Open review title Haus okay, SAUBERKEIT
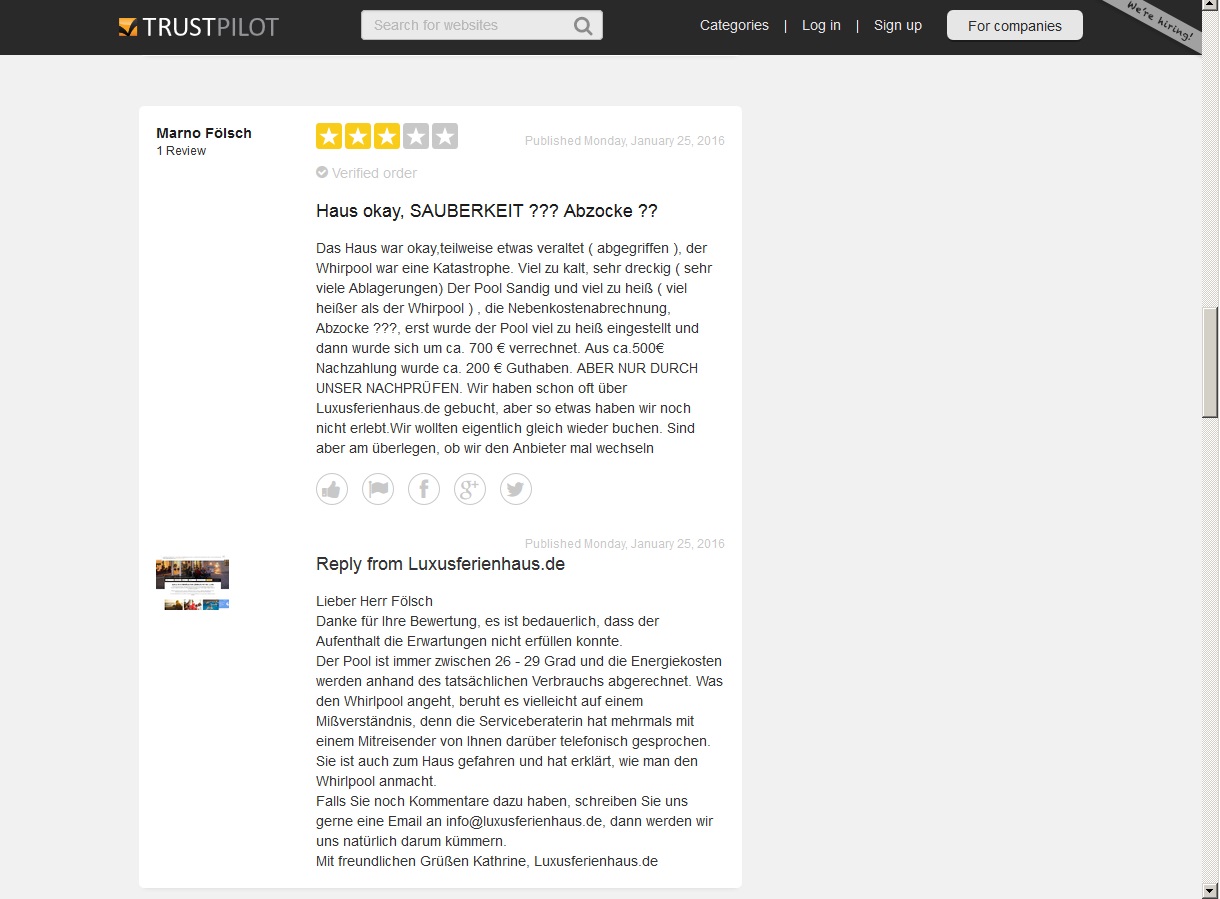The width and height of the screenshot is (1220, 899). 486,211
